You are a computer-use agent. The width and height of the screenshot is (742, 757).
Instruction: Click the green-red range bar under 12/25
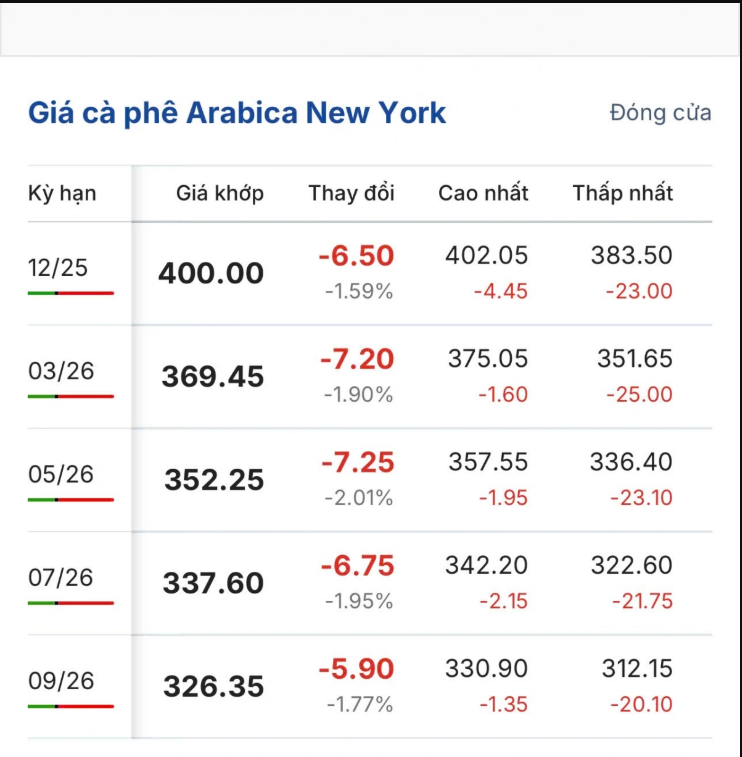[70, 293]
